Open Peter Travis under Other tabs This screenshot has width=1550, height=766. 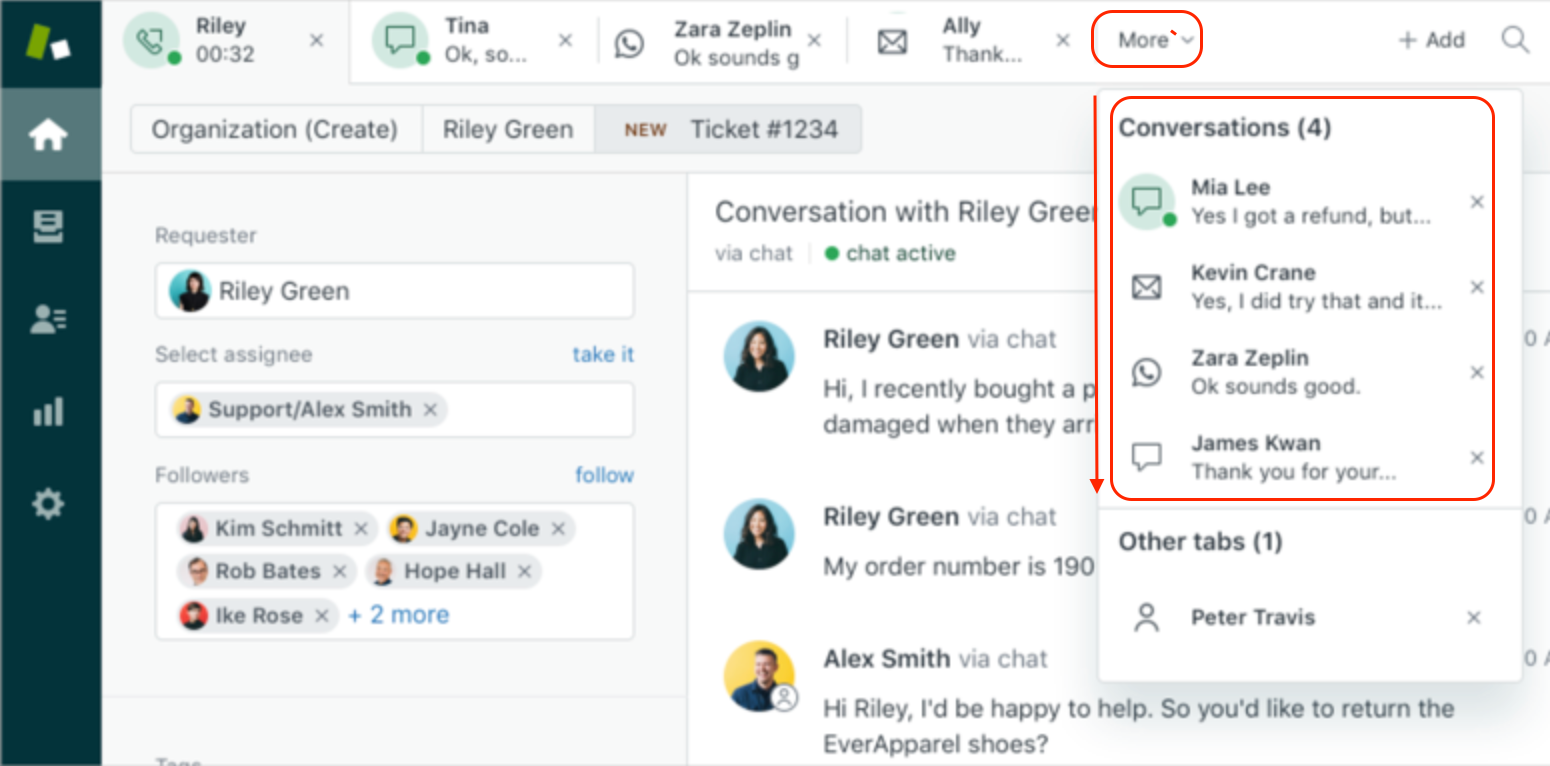(1252, 617)
